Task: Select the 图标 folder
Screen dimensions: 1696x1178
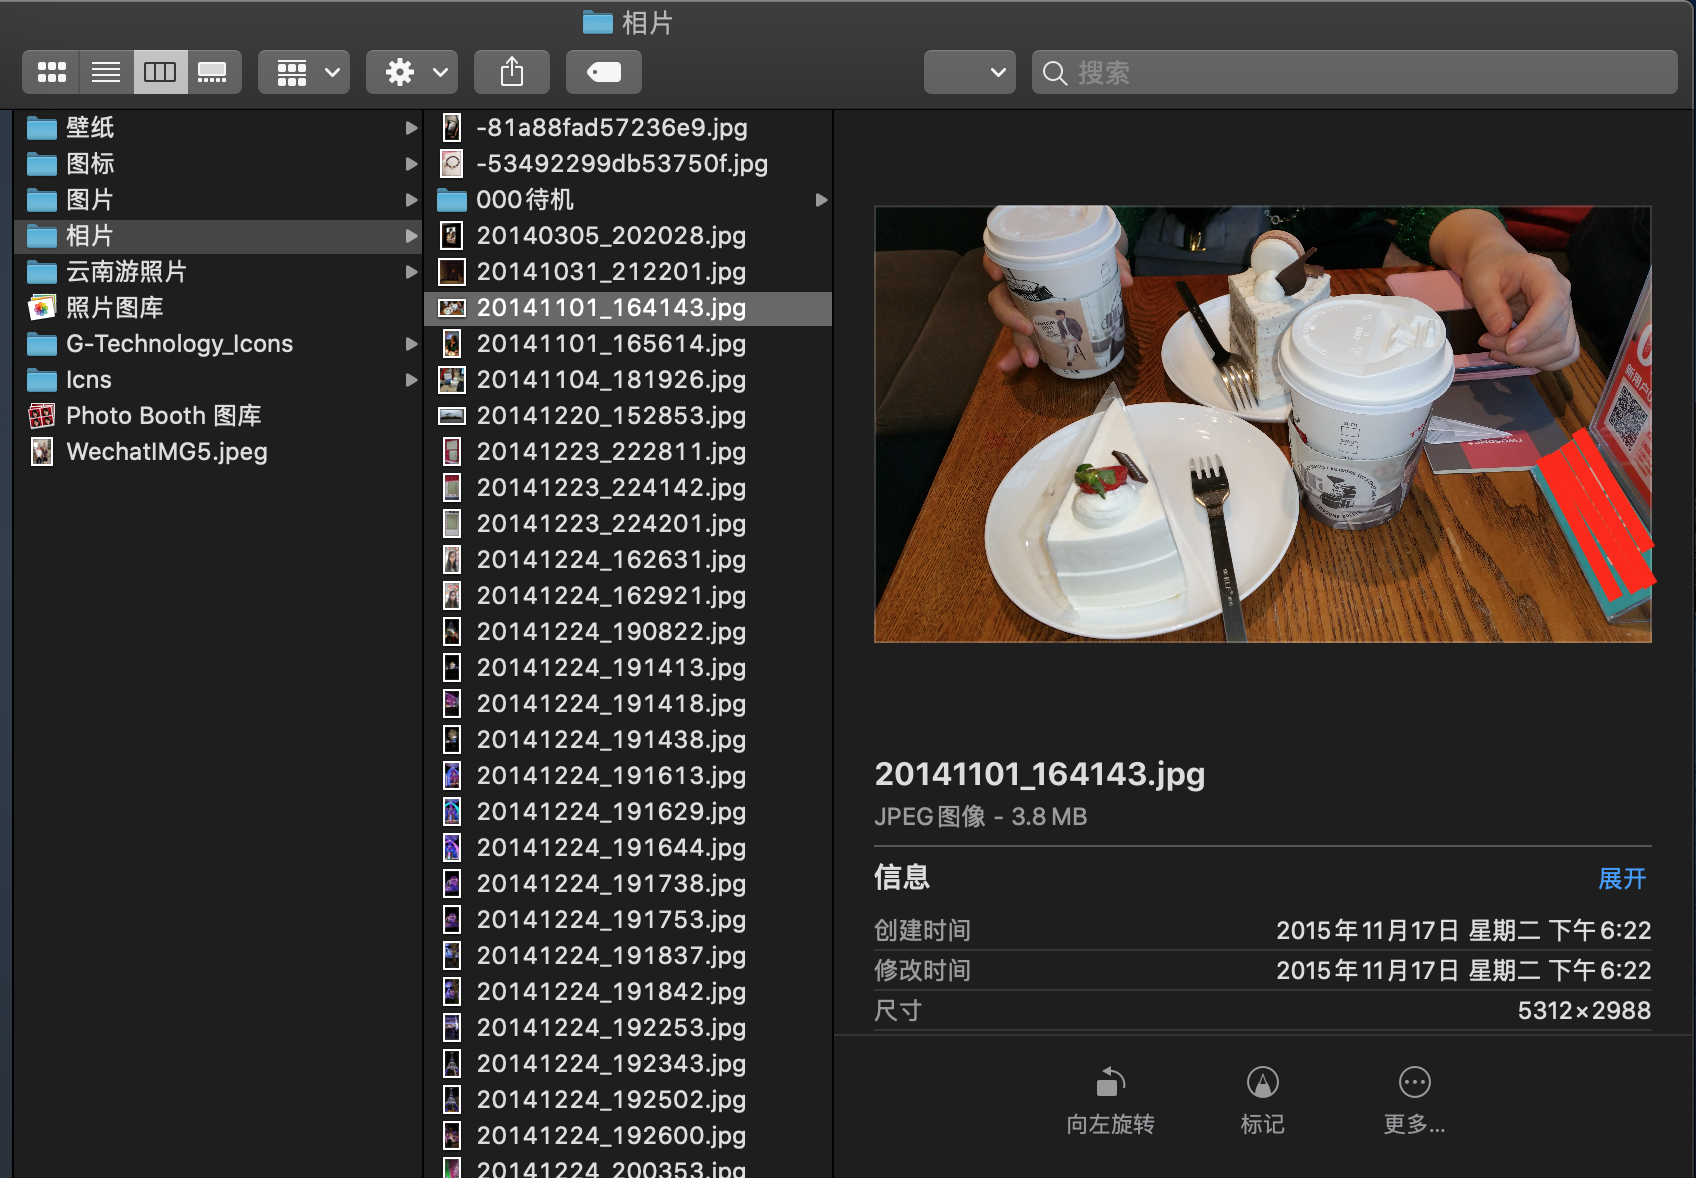Action: pyautogui.click(x=220, y=164)
